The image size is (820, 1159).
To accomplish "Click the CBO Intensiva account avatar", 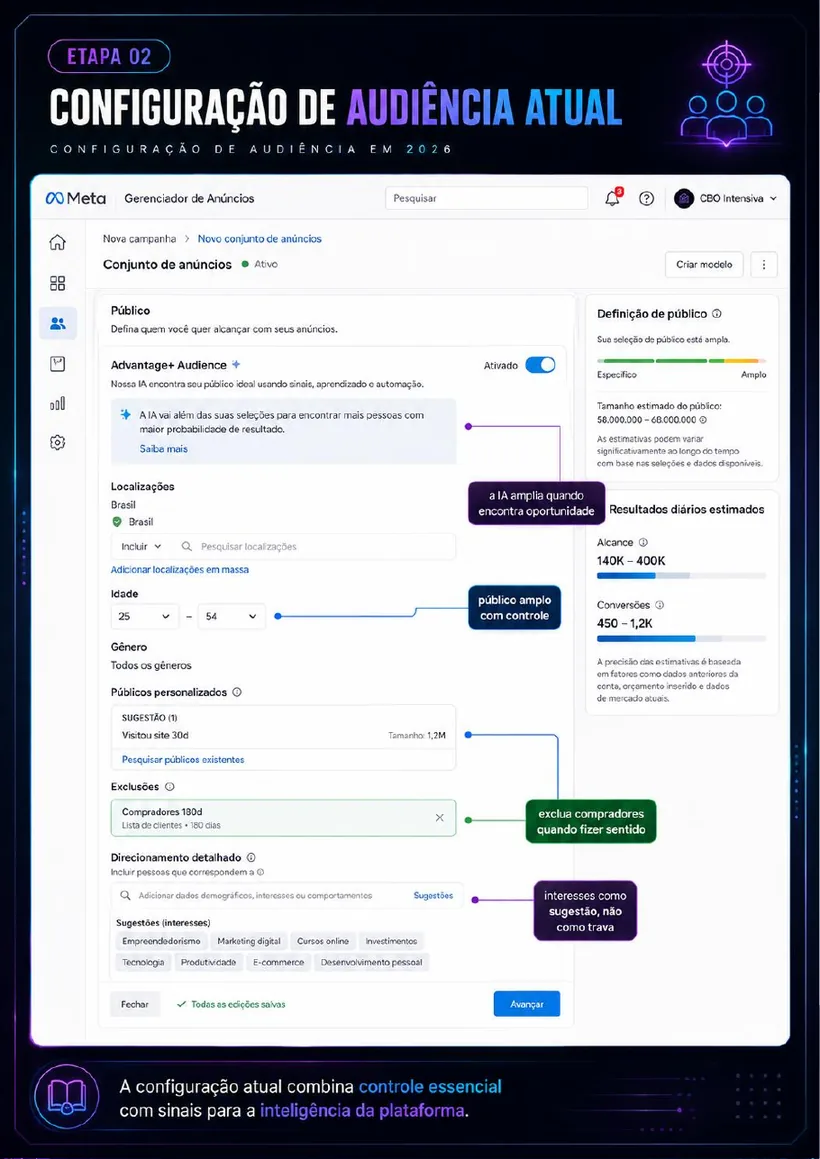I will (x=684, y=198).
